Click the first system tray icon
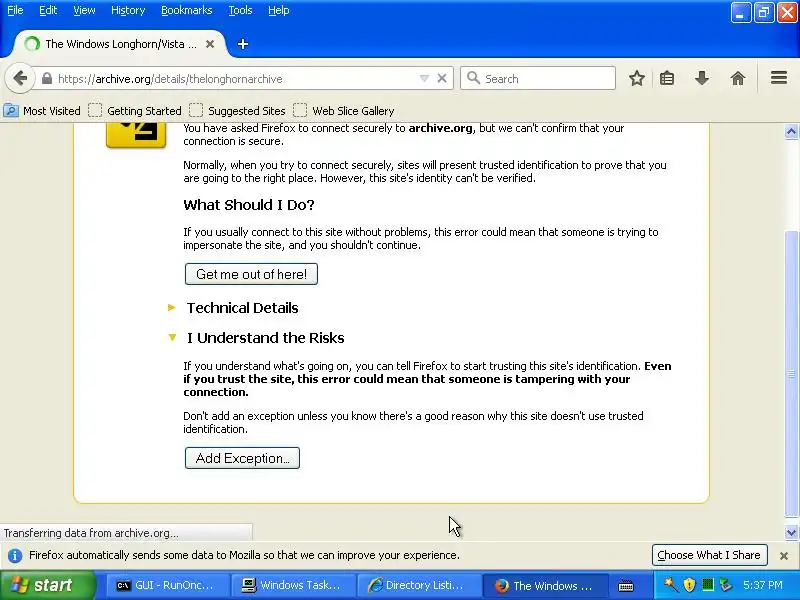Image resolution: width=800 pixels, height=600 pixels. tap(671, 585)
